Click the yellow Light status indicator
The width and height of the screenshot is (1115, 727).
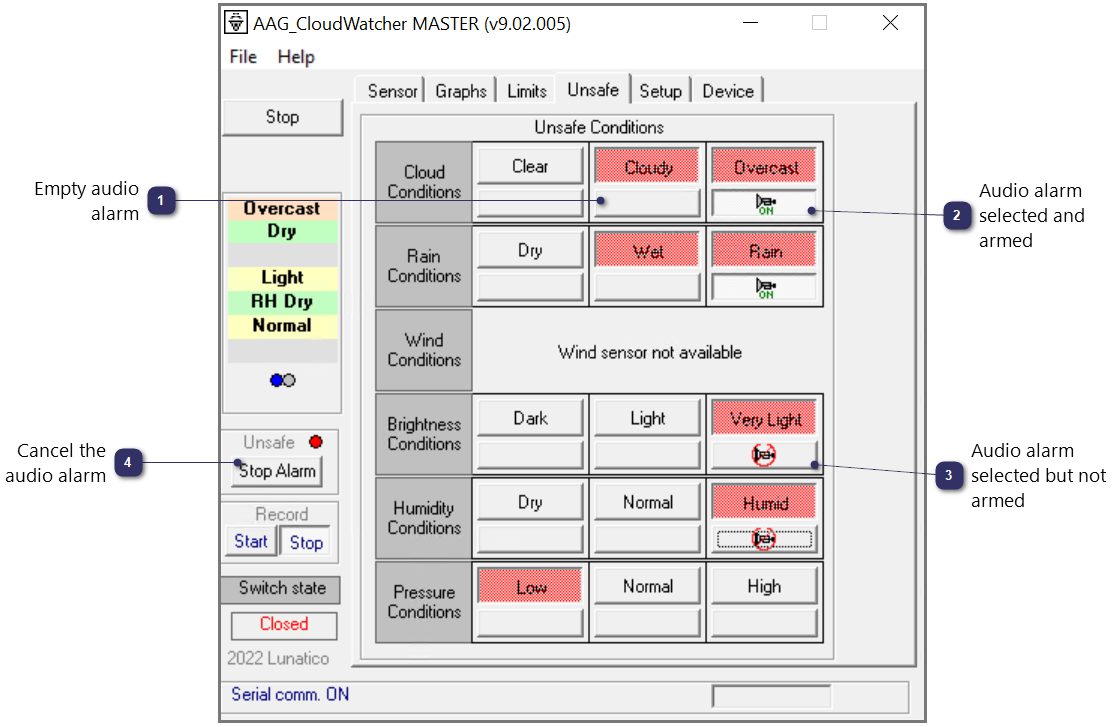tap(282, 277)
